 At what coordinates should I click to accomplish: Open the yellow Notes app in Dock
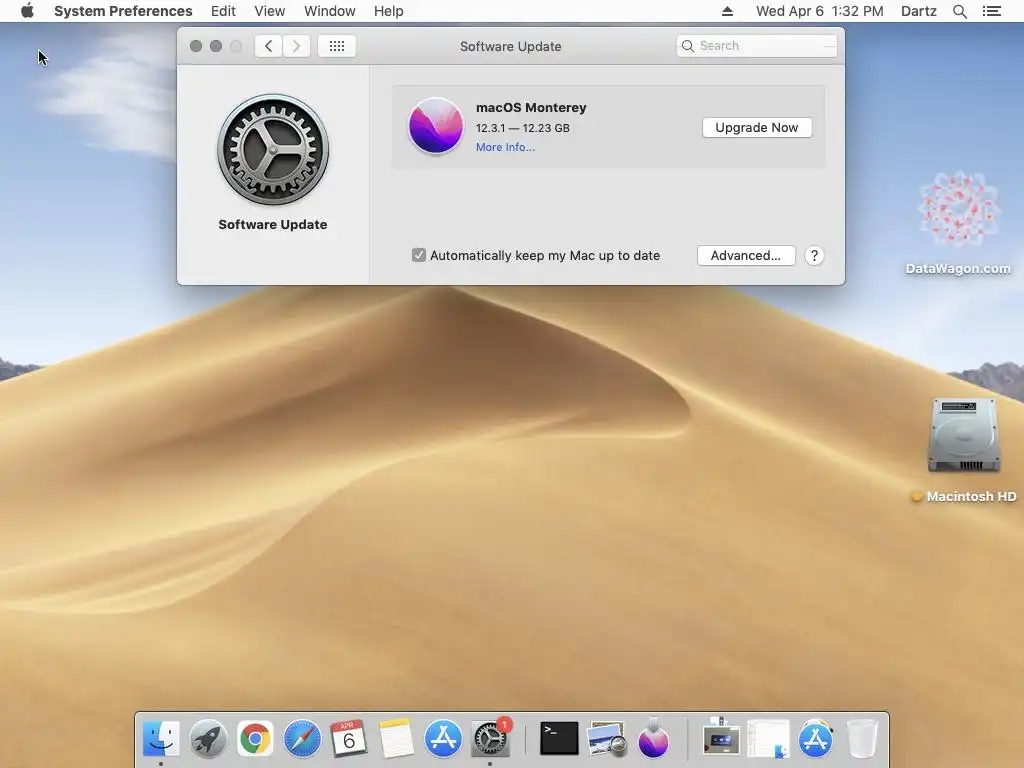(x=396, y=739)
